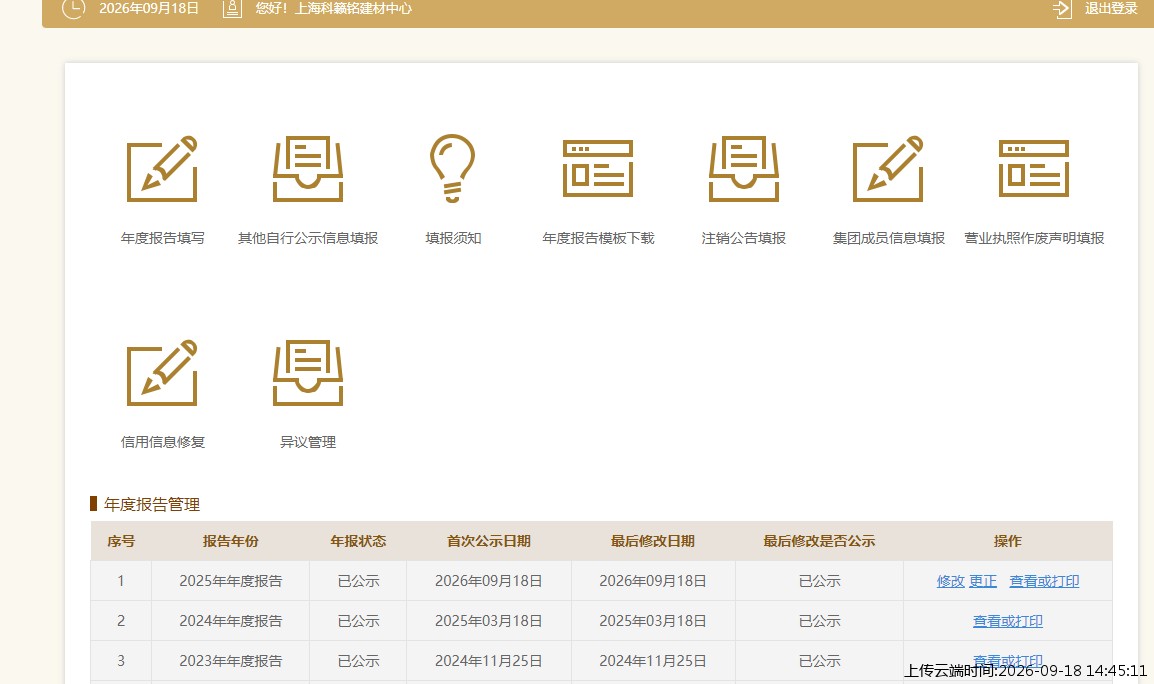
Task: Click 修改 for the 2025年年度报告
Action: coord(950,582)
